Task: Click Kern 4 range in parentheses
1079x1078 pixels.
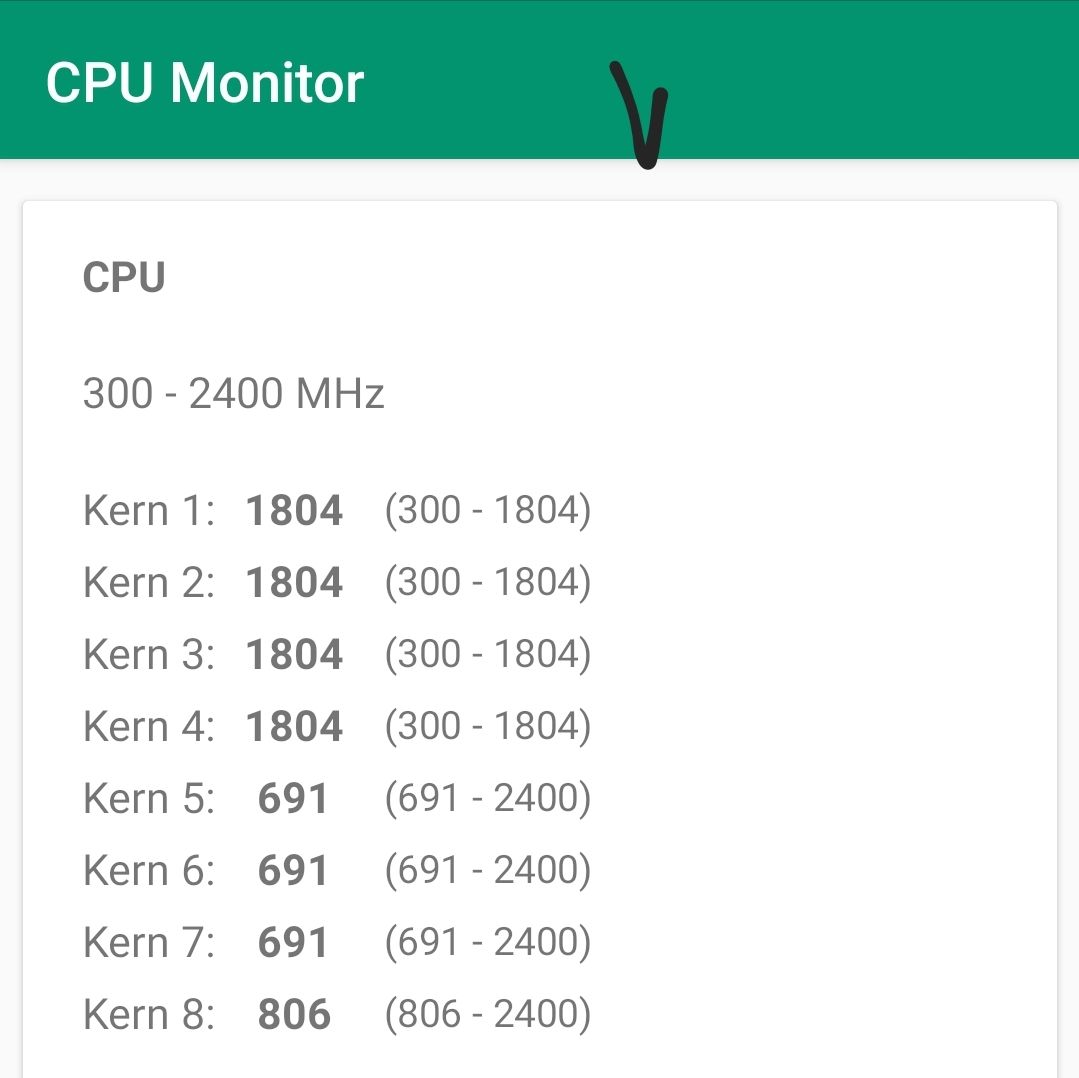Action: point(488,727)
